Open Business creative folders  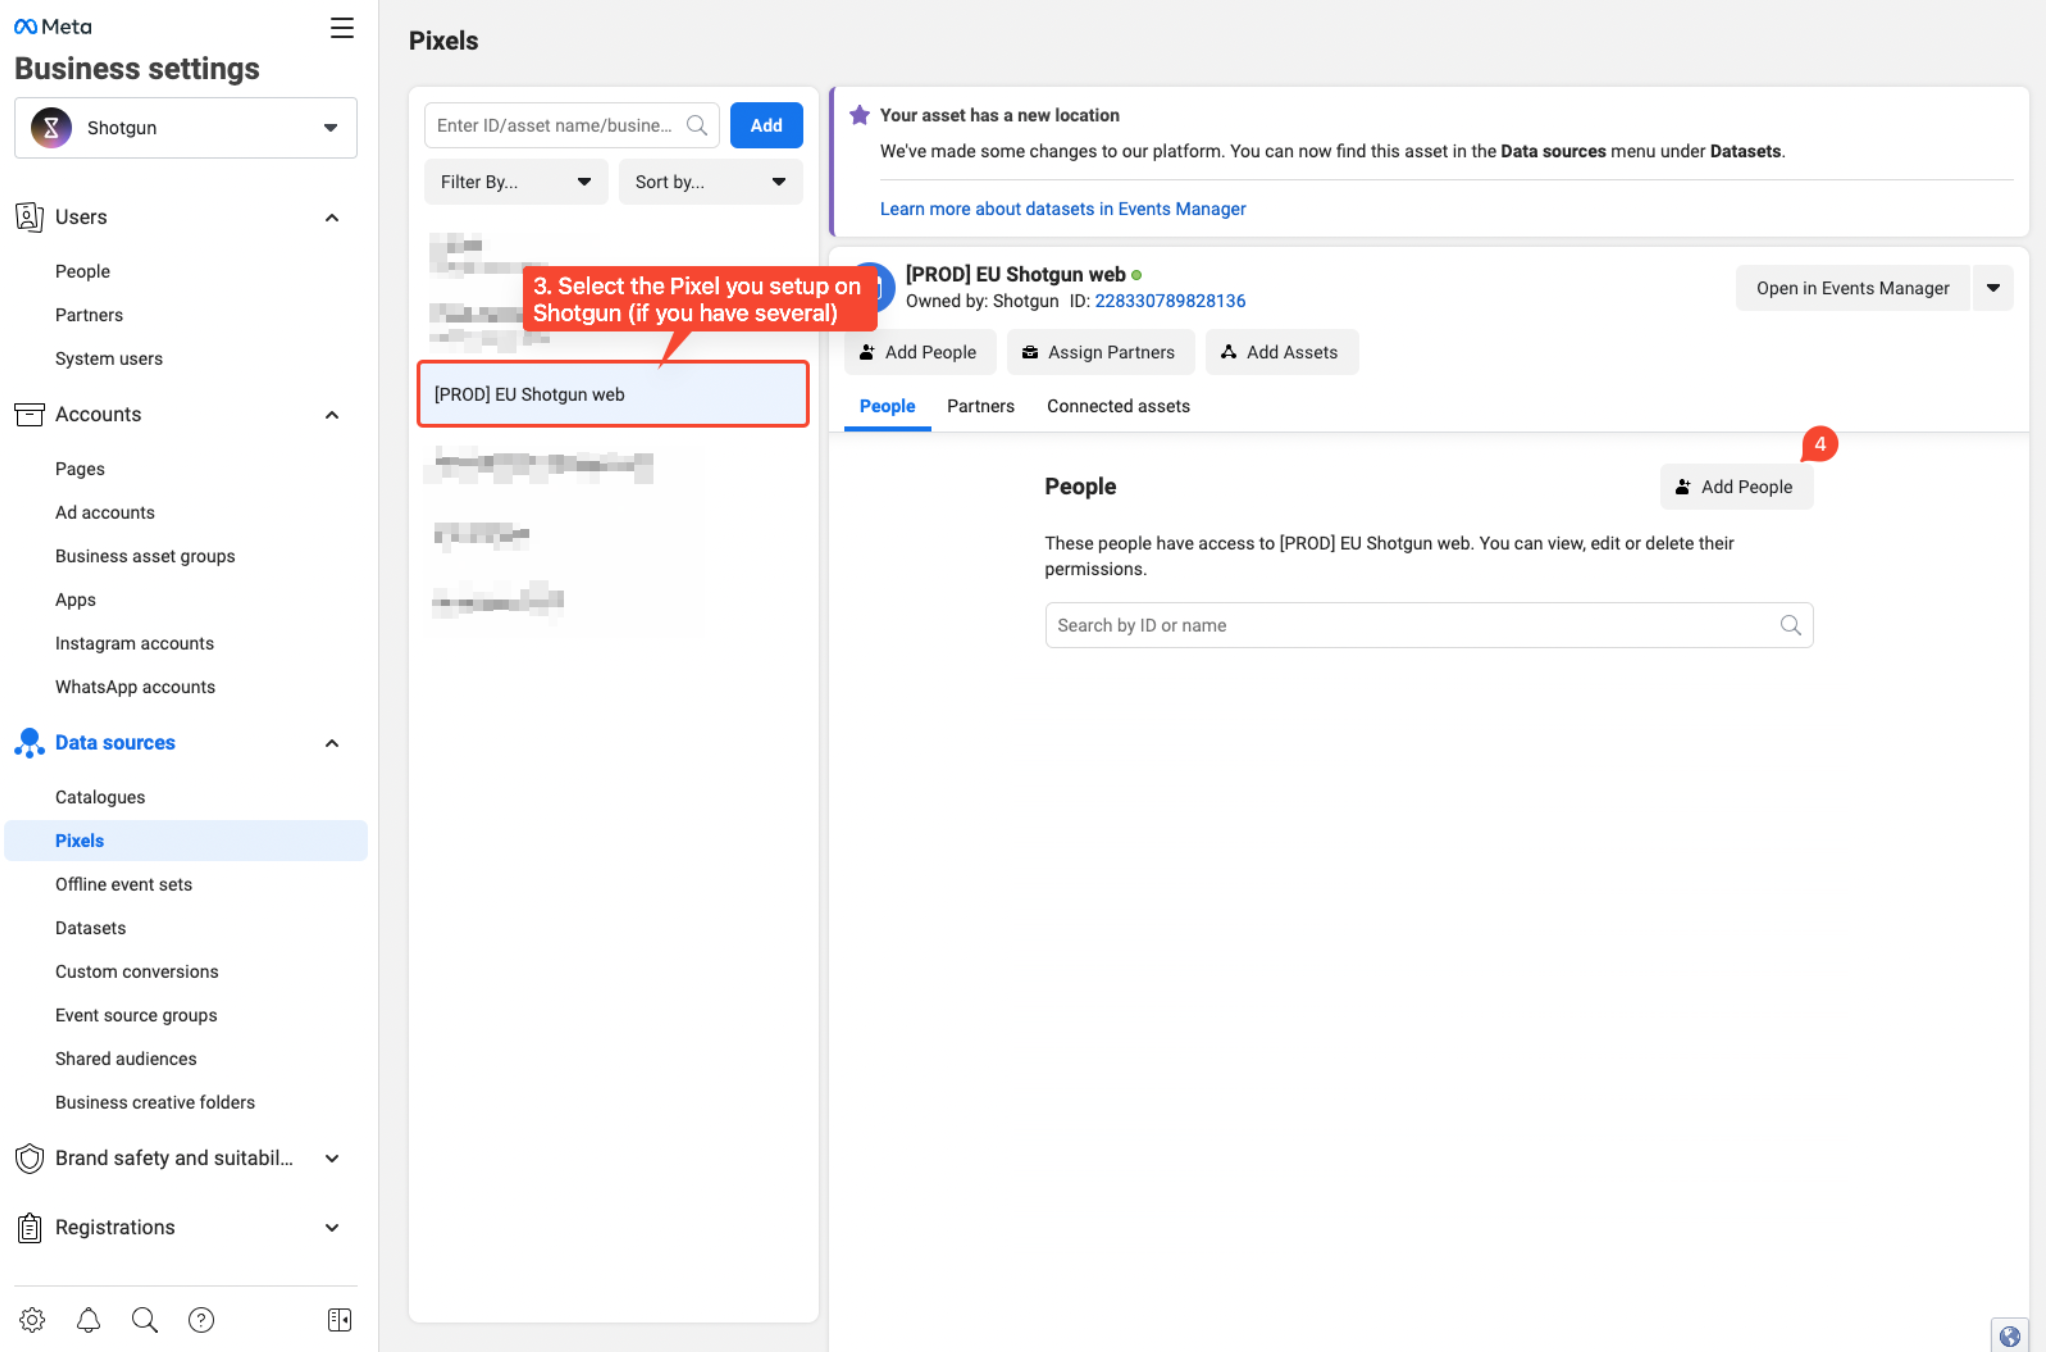click(x=155, y=1103)
